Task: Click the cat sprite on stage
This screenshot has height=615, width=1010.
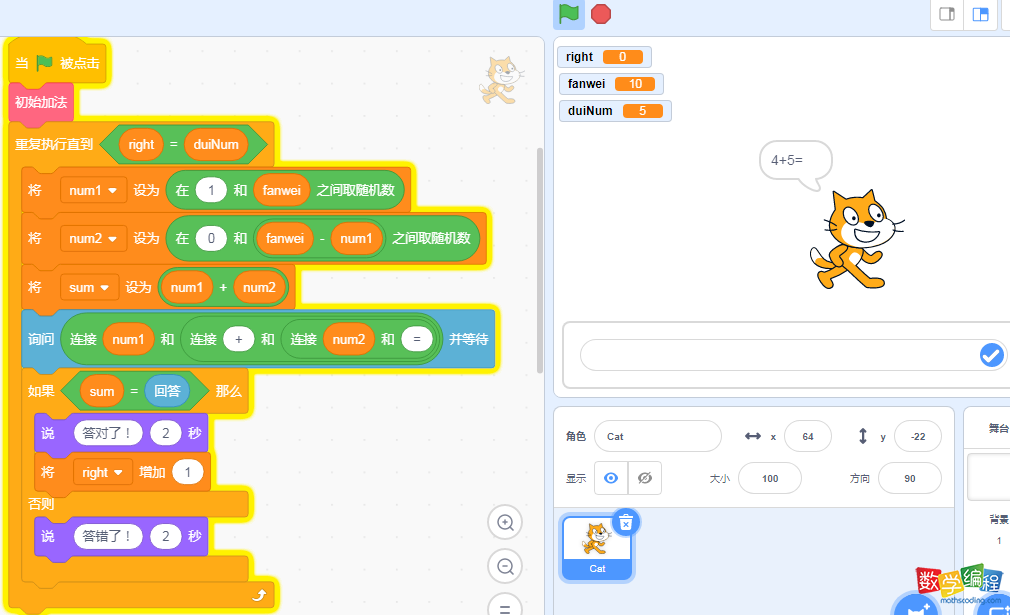Action: (855, 240)
